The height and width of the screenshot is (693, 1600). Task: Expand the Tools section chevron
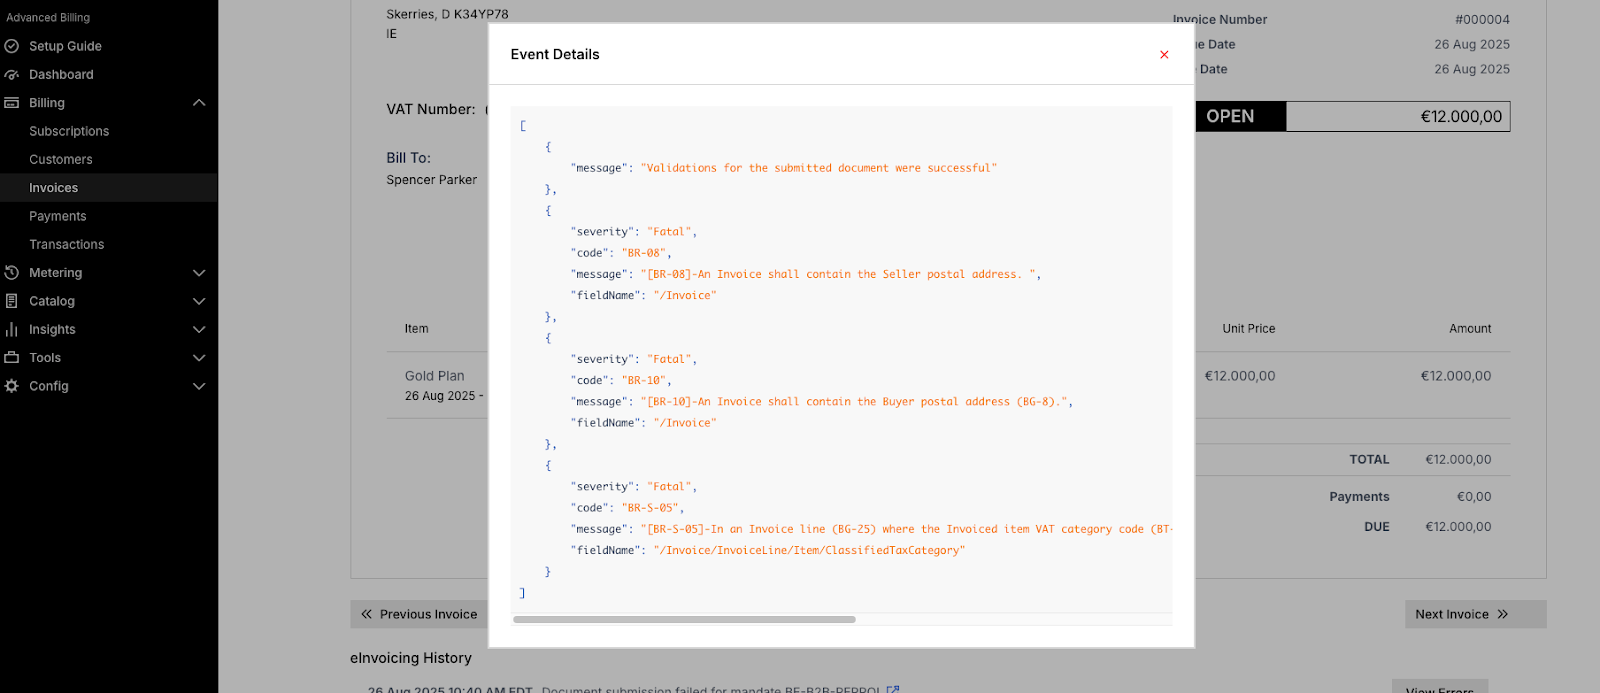(199, 358)
